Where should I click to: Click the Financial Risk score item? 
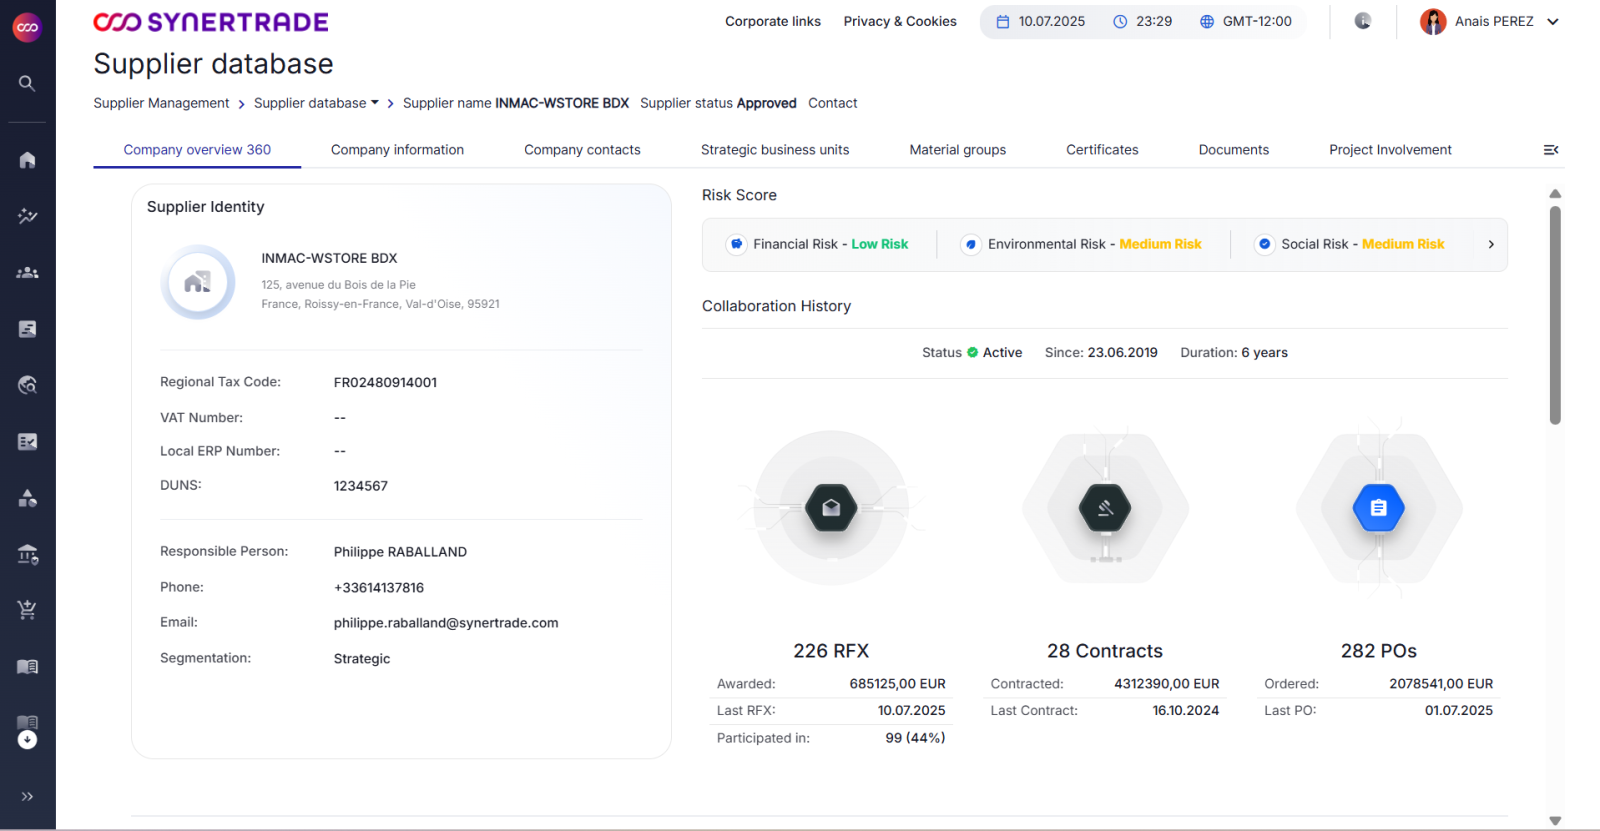[x=819, y=244]
